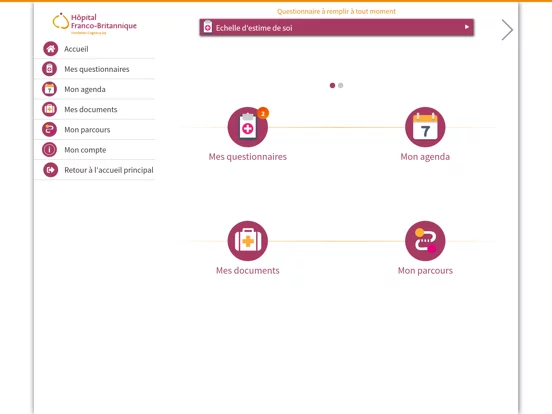Click the Mes documents label under briefcase
This screenshot has width=552, height=414.
click(248, 270)
